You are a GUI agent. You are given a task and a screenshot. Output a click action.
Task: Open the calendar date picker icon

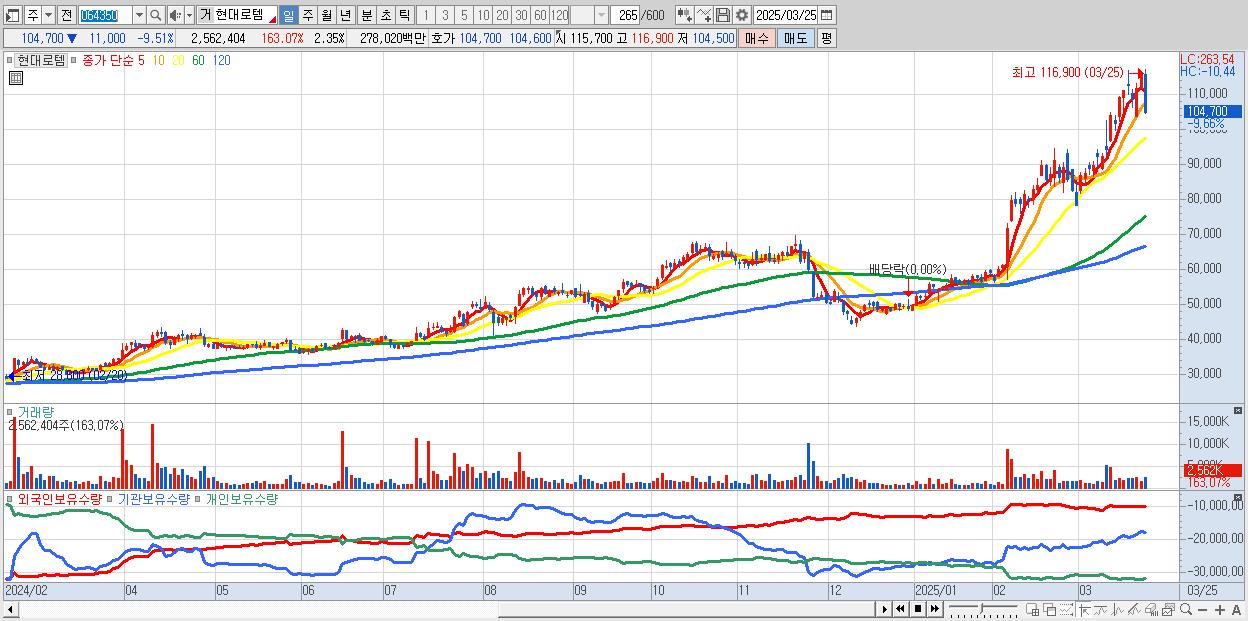point(827,15)
